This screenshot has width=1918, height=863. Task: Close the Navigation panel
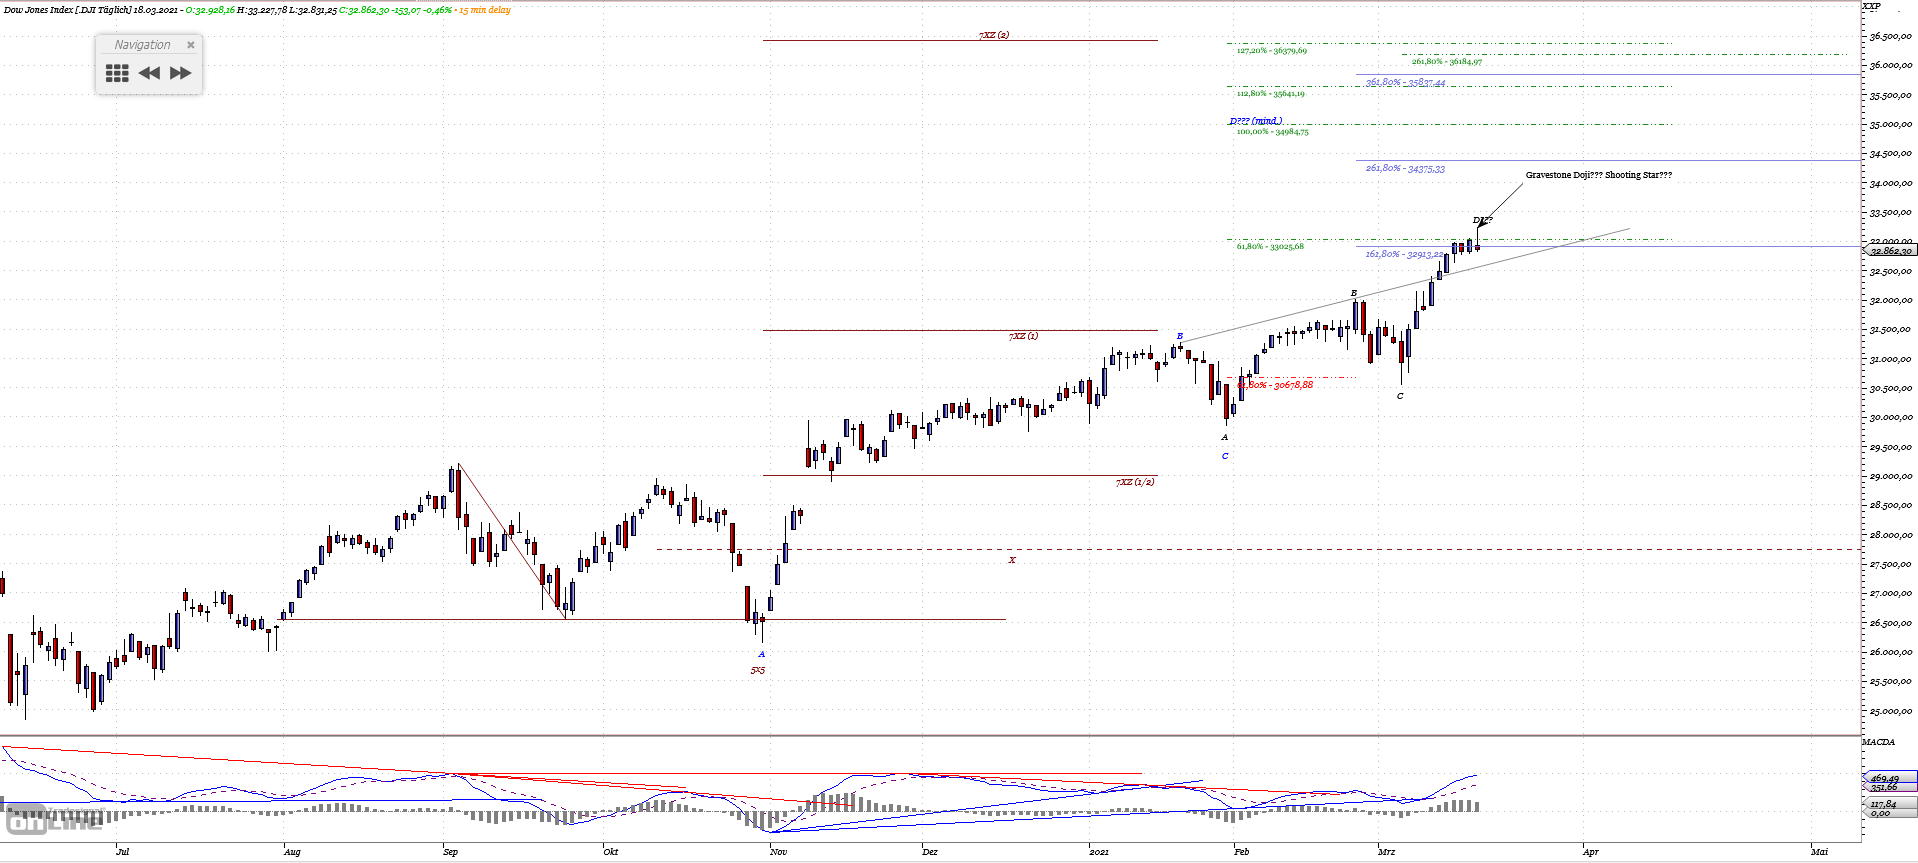point(191,45)
